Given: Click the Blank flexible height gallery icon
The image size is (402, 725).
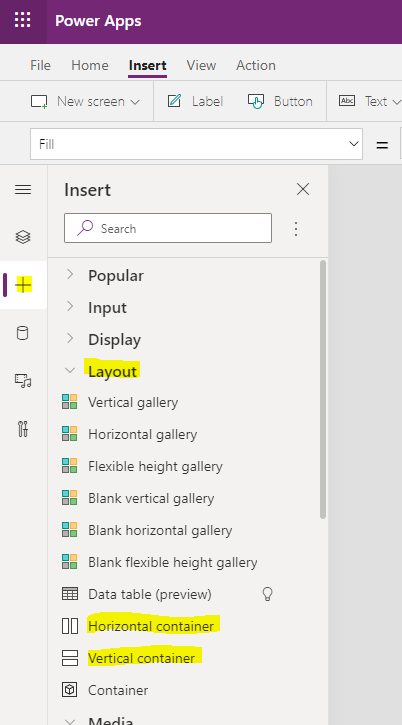Looking at the screenshot, I should (70, 562).
